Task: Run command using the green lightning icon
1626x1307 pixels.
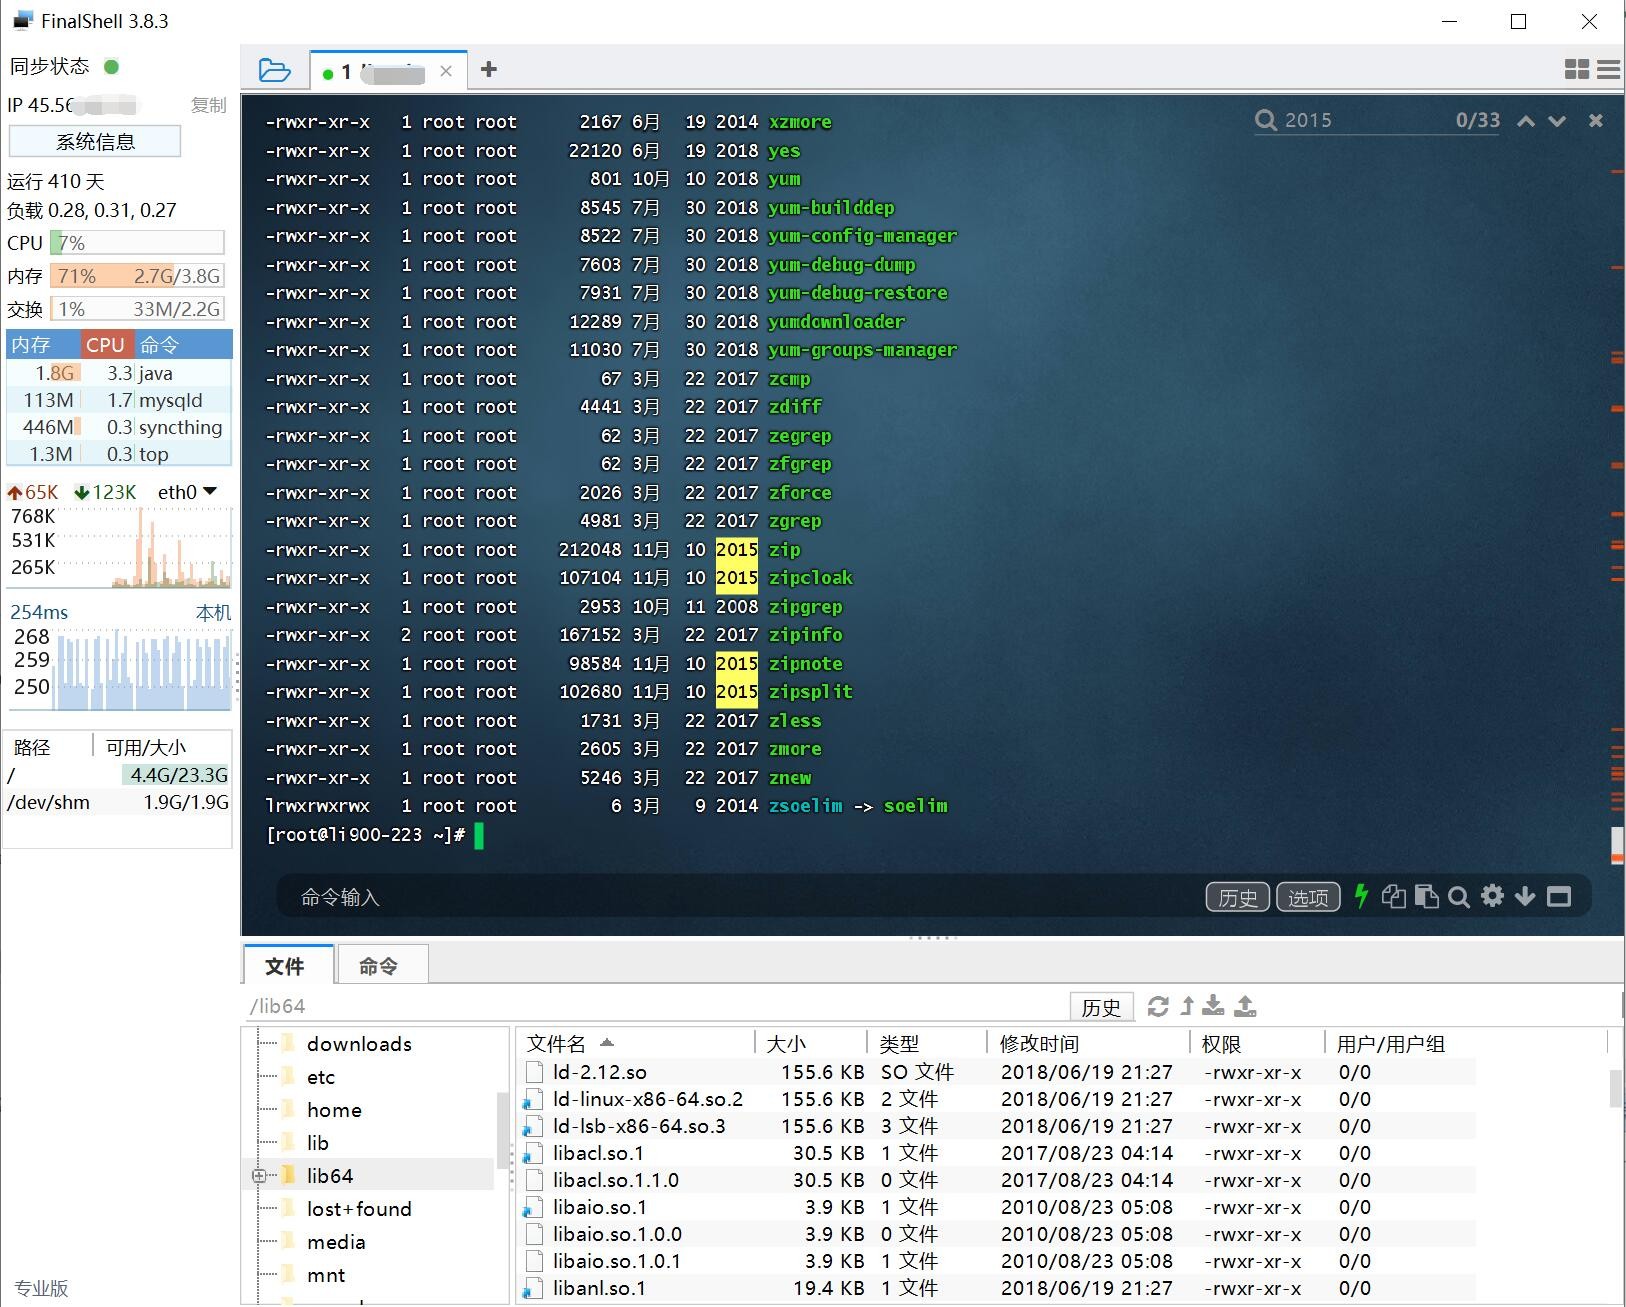Action: tap(1360, 897)
